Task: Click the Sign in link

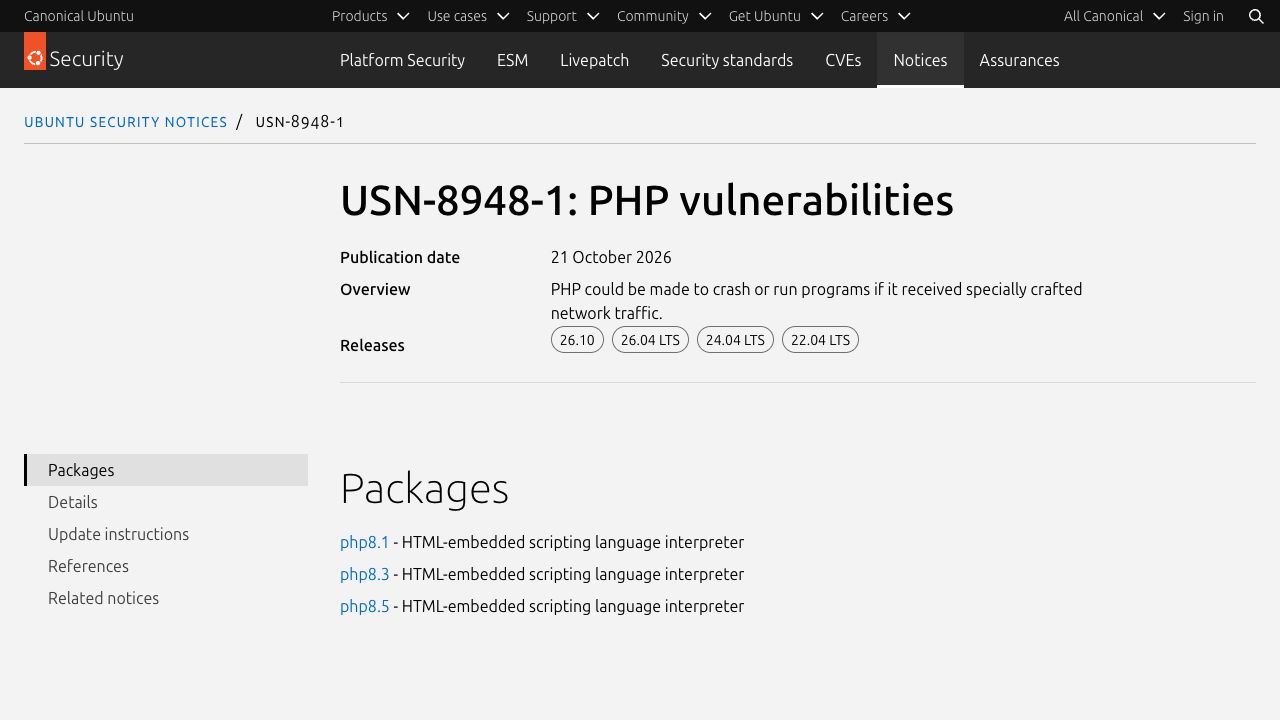Action: [1203, 16]
